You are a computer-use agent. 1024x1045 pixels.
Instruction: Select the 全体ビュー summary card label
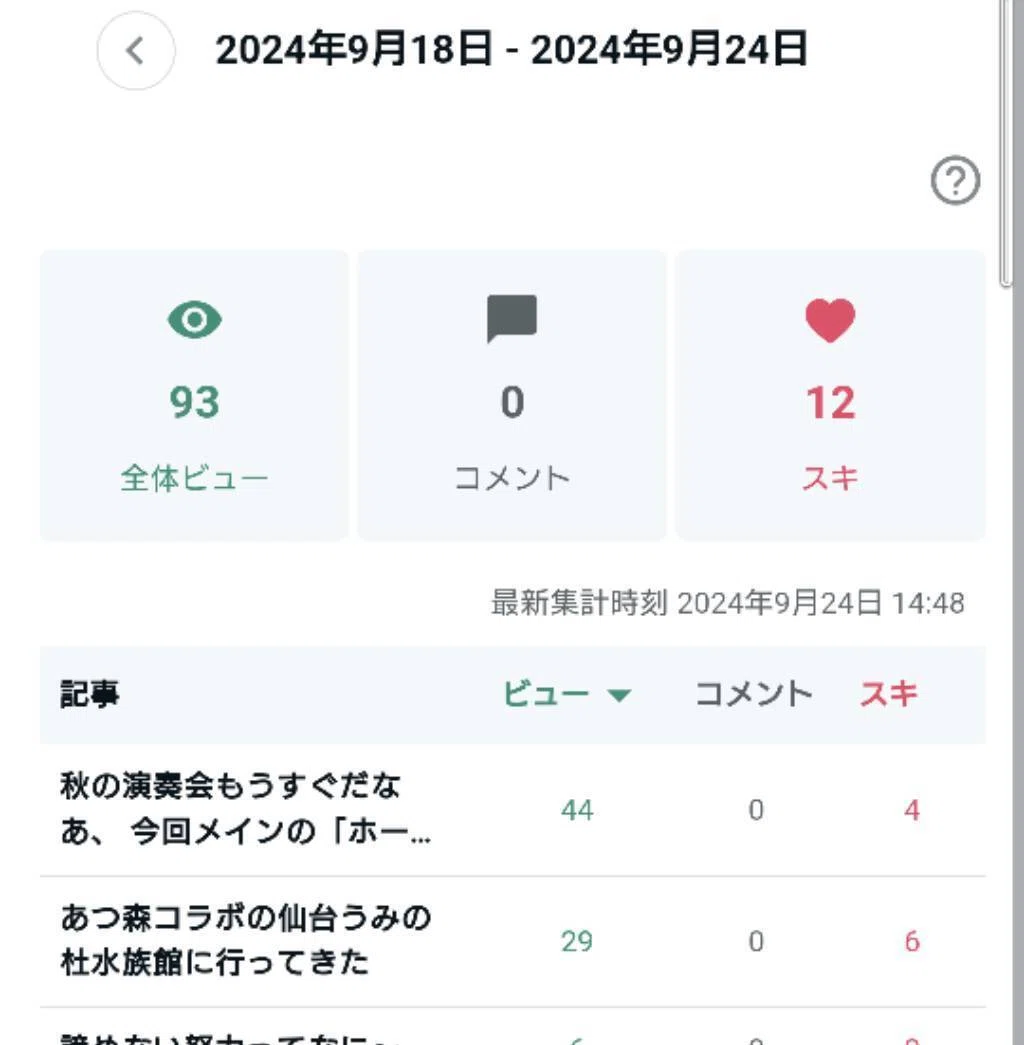(x=195, y=478)
